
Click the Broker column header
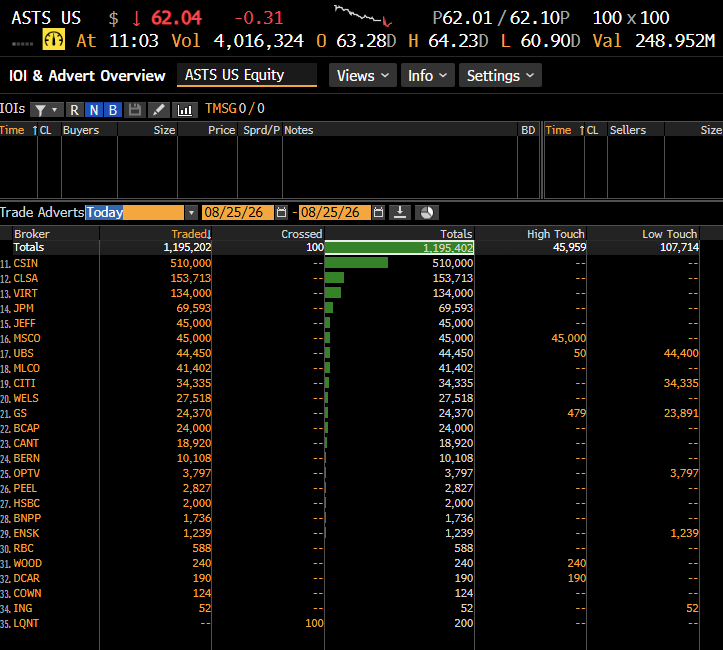(32, 234)
